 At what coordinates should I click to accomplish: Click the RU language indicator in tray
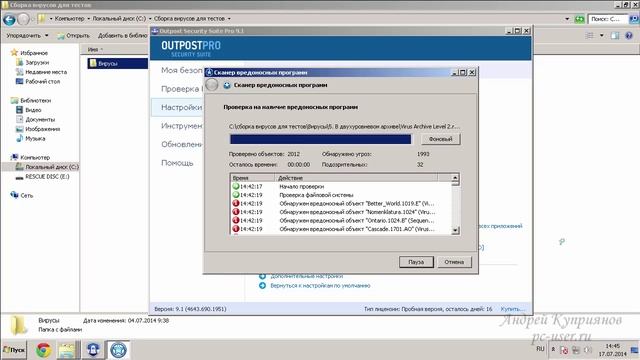click(x=540, y=349)
